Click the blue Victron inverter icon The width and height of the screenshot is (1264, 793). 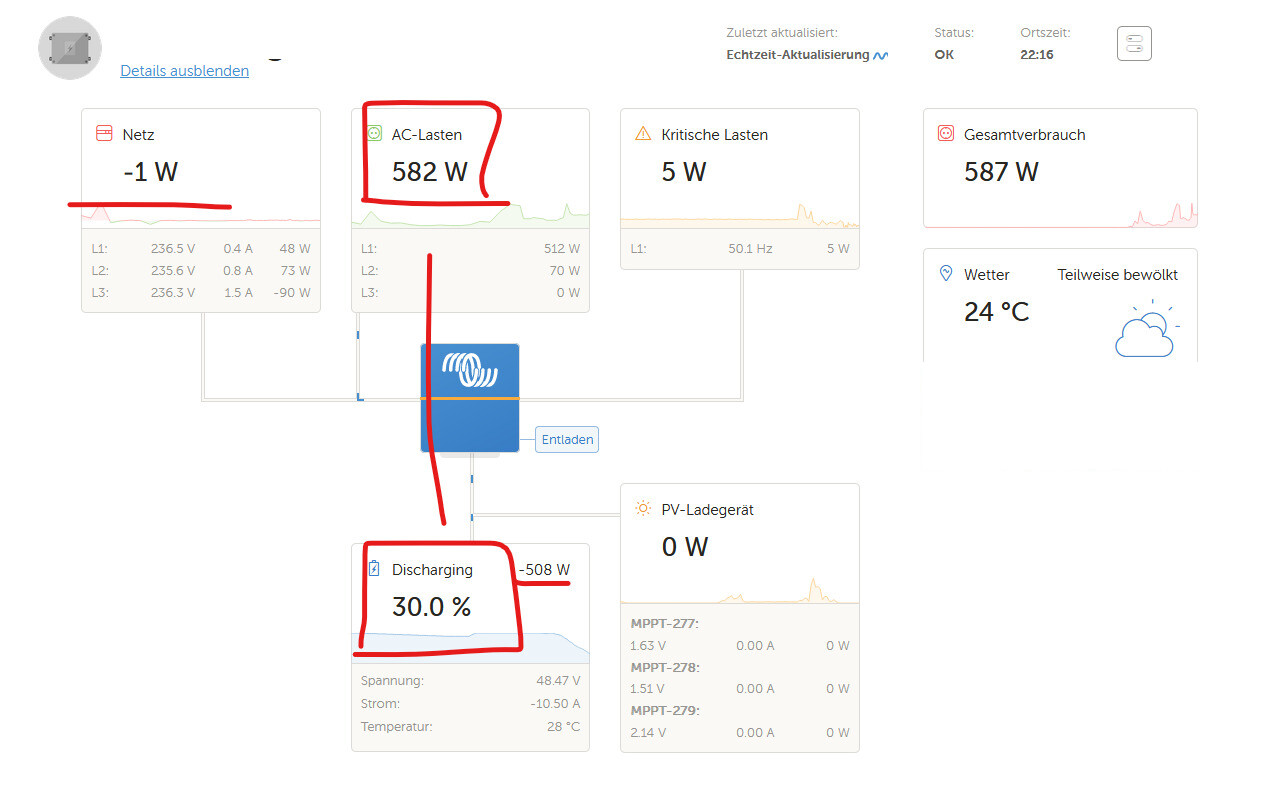click(x=470, y=398)
